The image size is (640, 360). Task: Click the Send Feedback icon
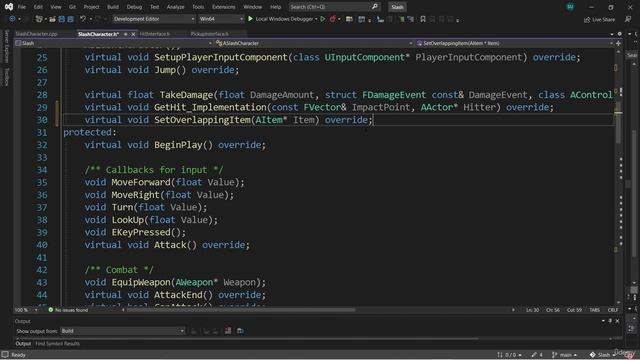pos(628,19)
